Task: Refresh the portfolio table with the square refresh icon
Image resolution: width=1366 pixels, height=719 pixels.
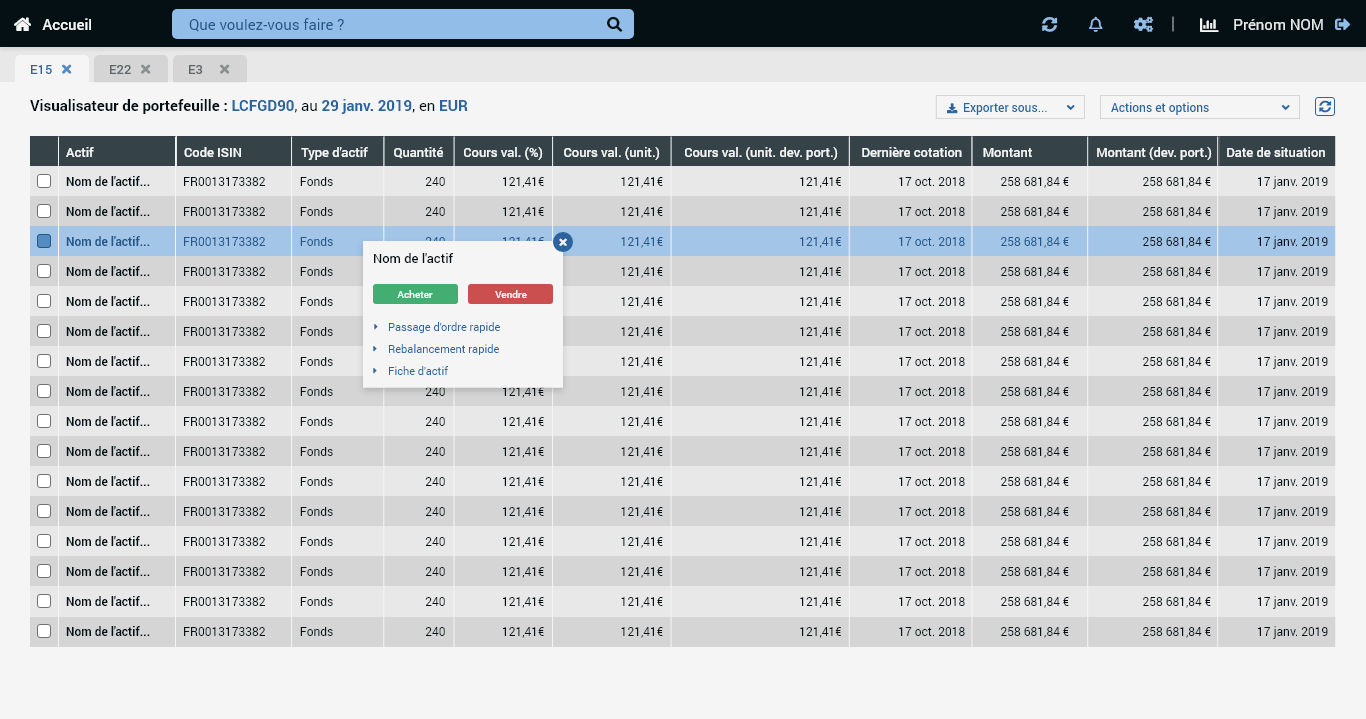Action: (1325, 106)
